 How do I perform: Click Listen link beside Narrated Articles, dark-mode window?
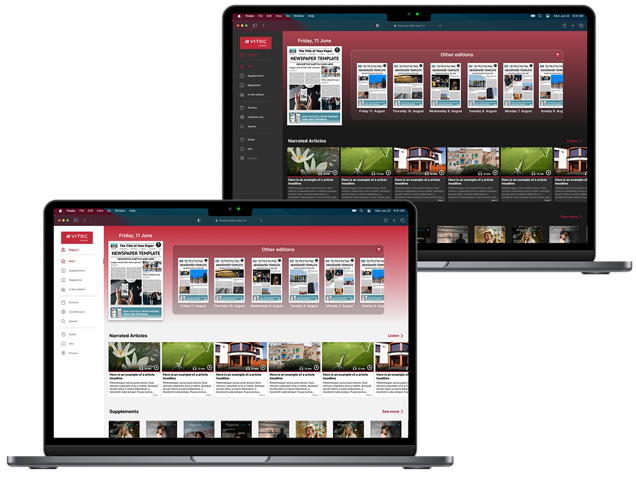click(574, 141)
